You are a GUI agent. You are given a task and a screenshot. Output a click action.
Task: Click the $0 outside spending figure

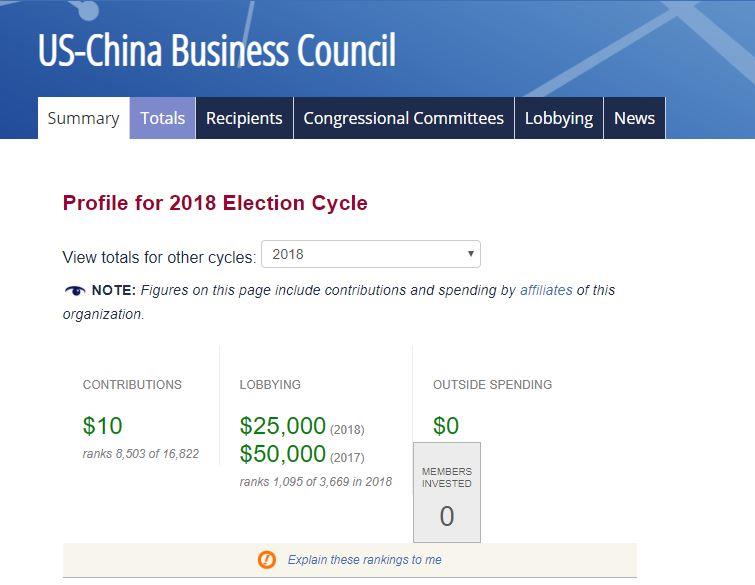point(446,426)
